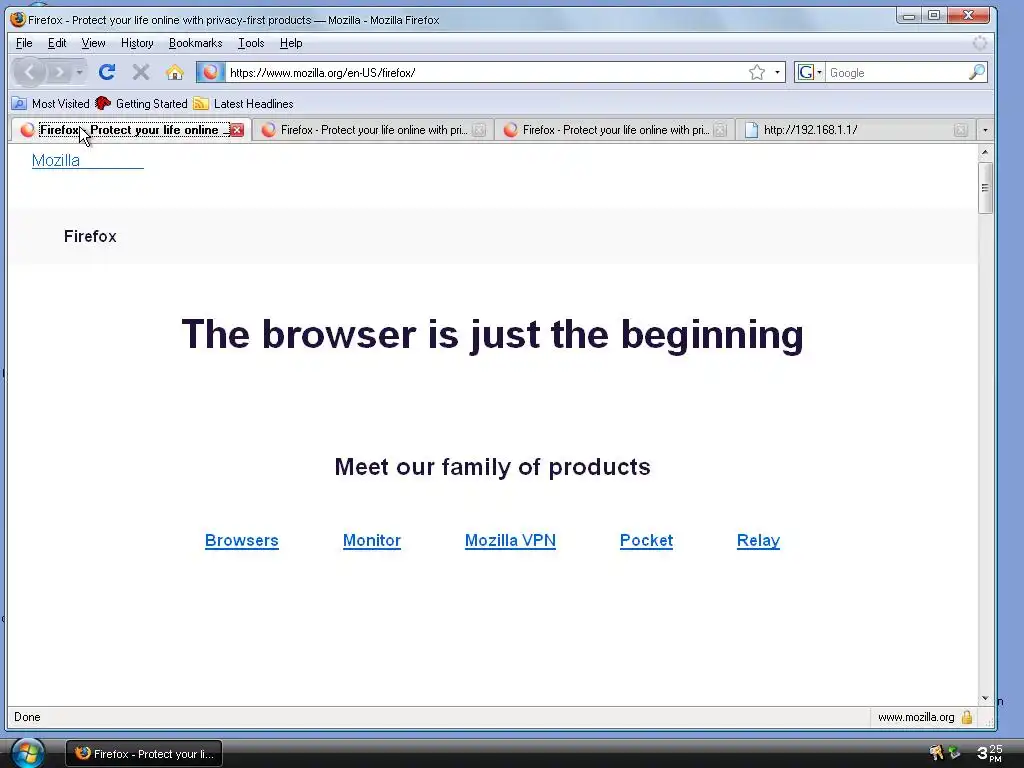Reload the current page
The width and height of the screenshot is (1024, 768).
pyautogui.click(x=107, y=72)
